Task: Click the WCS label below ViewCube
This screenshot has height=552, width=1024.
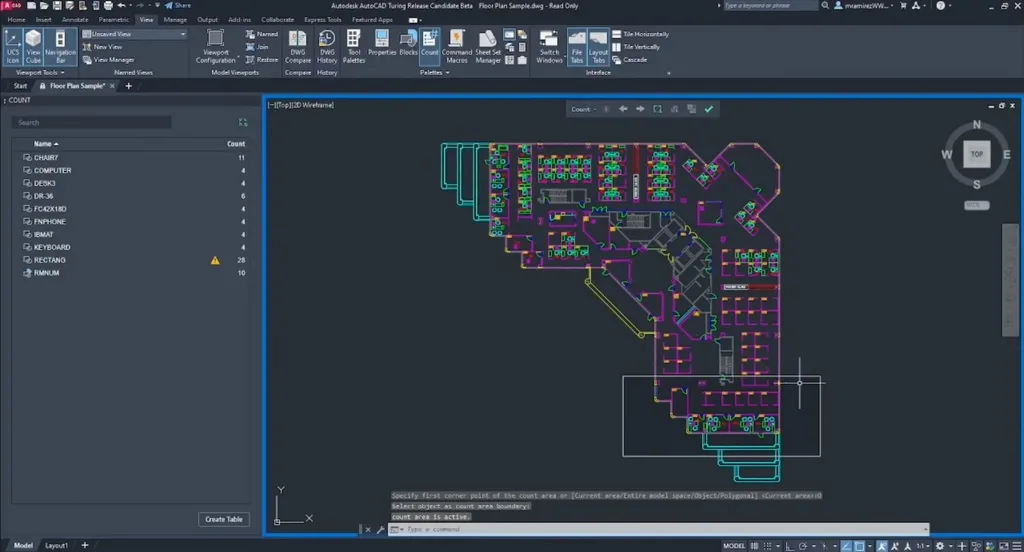Action: [976, 205]
